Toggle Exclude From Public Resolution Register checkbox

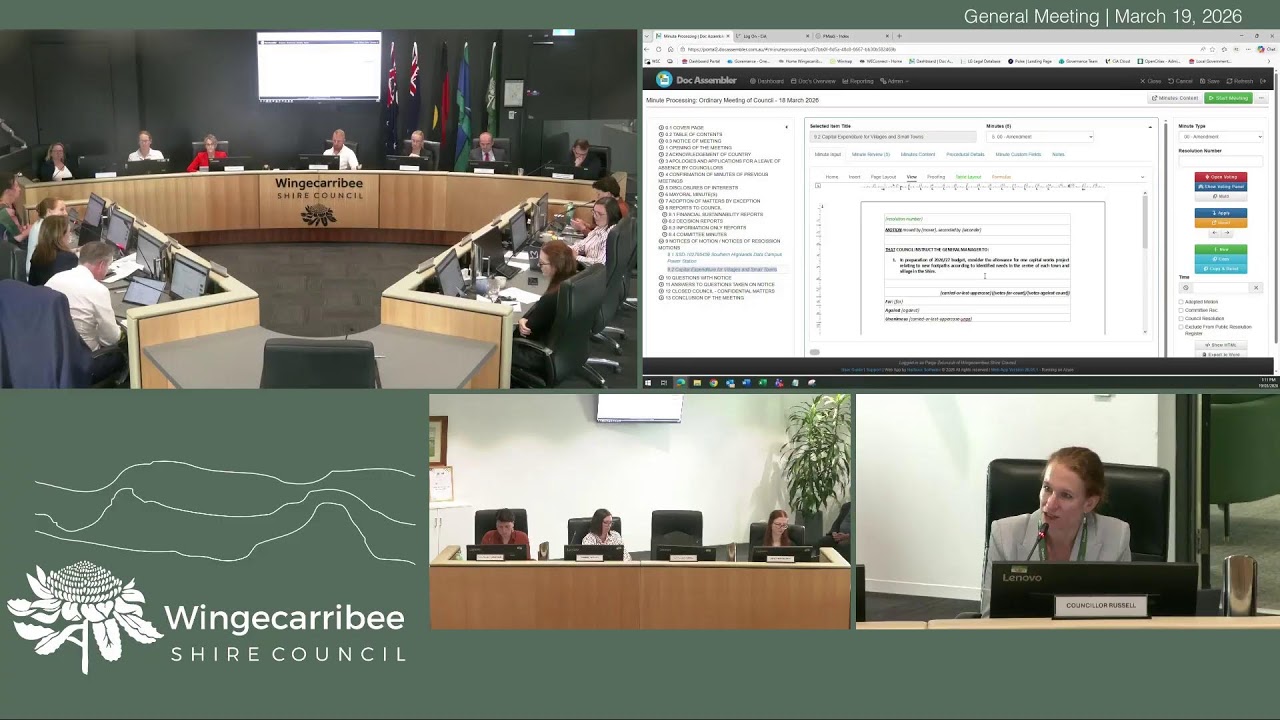point(1181,327)
